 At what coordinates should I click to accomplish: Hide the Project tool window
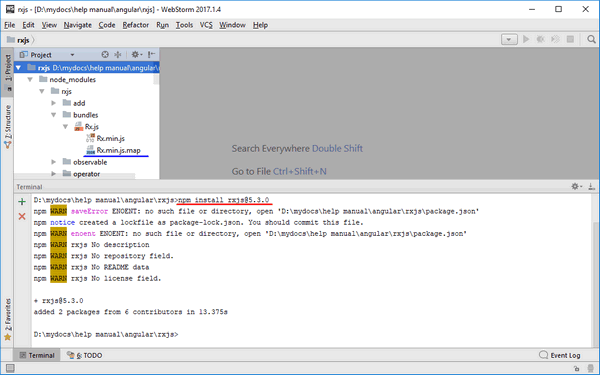click(152, 55)
